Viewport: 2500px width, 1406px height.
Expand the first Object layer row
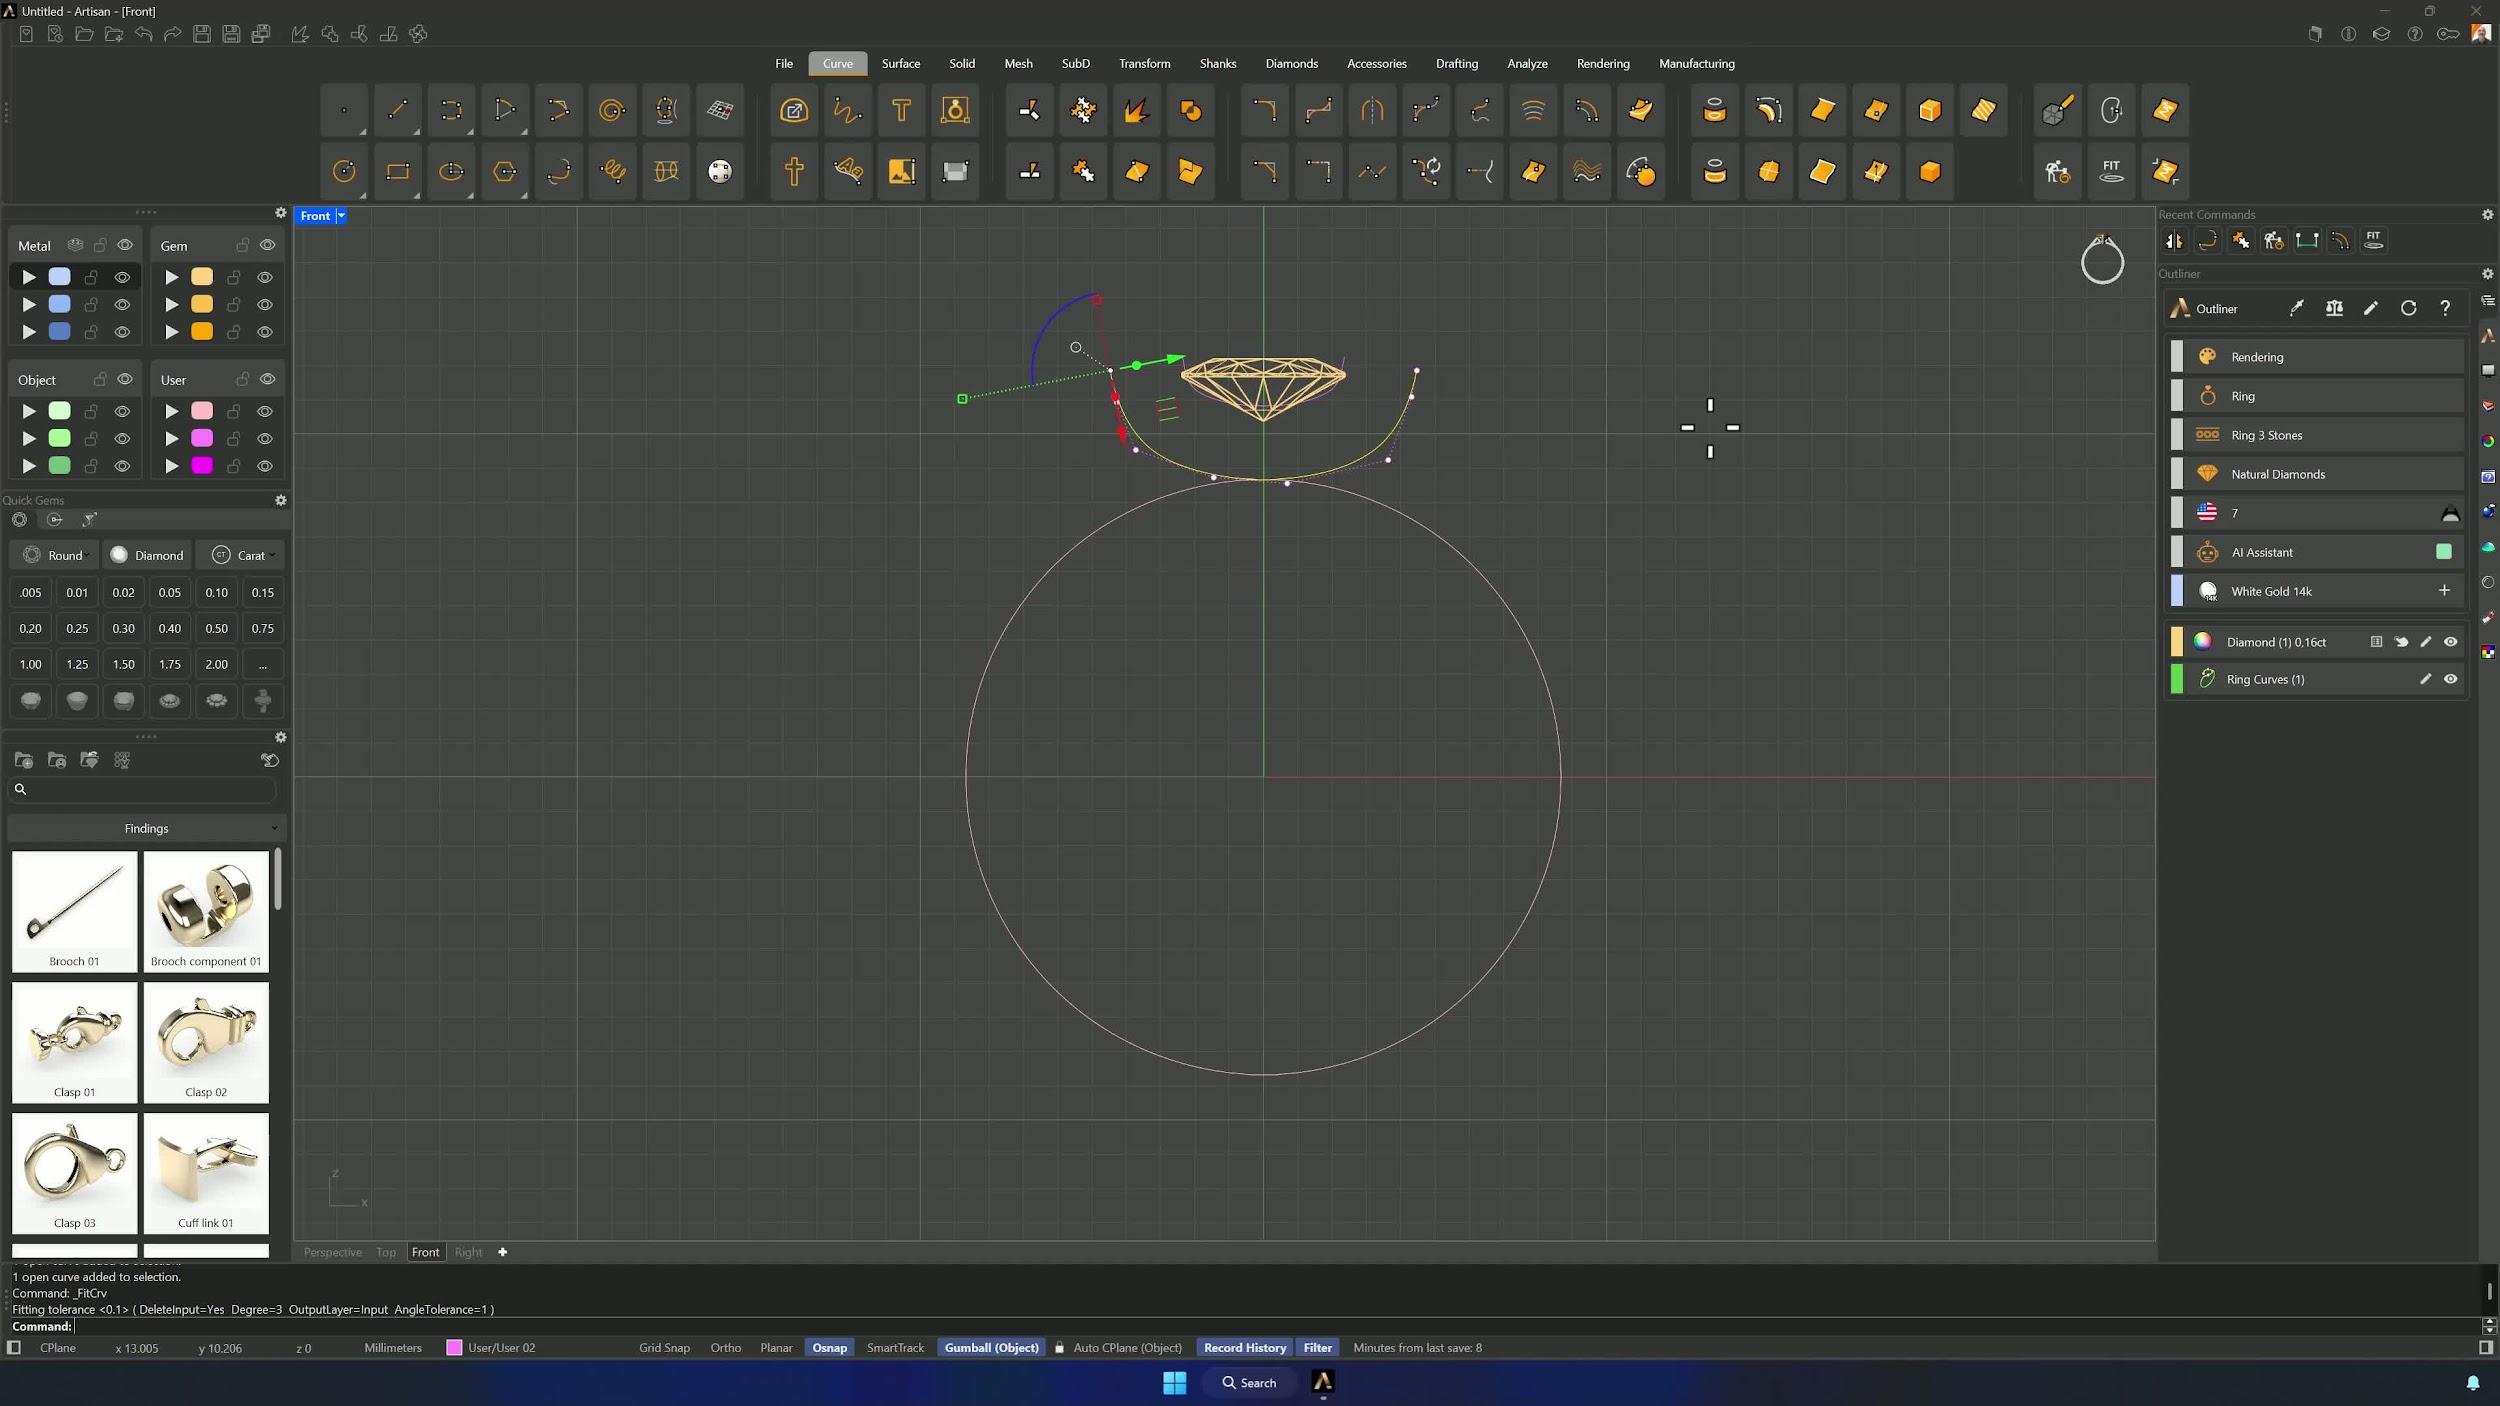[29, 411]
